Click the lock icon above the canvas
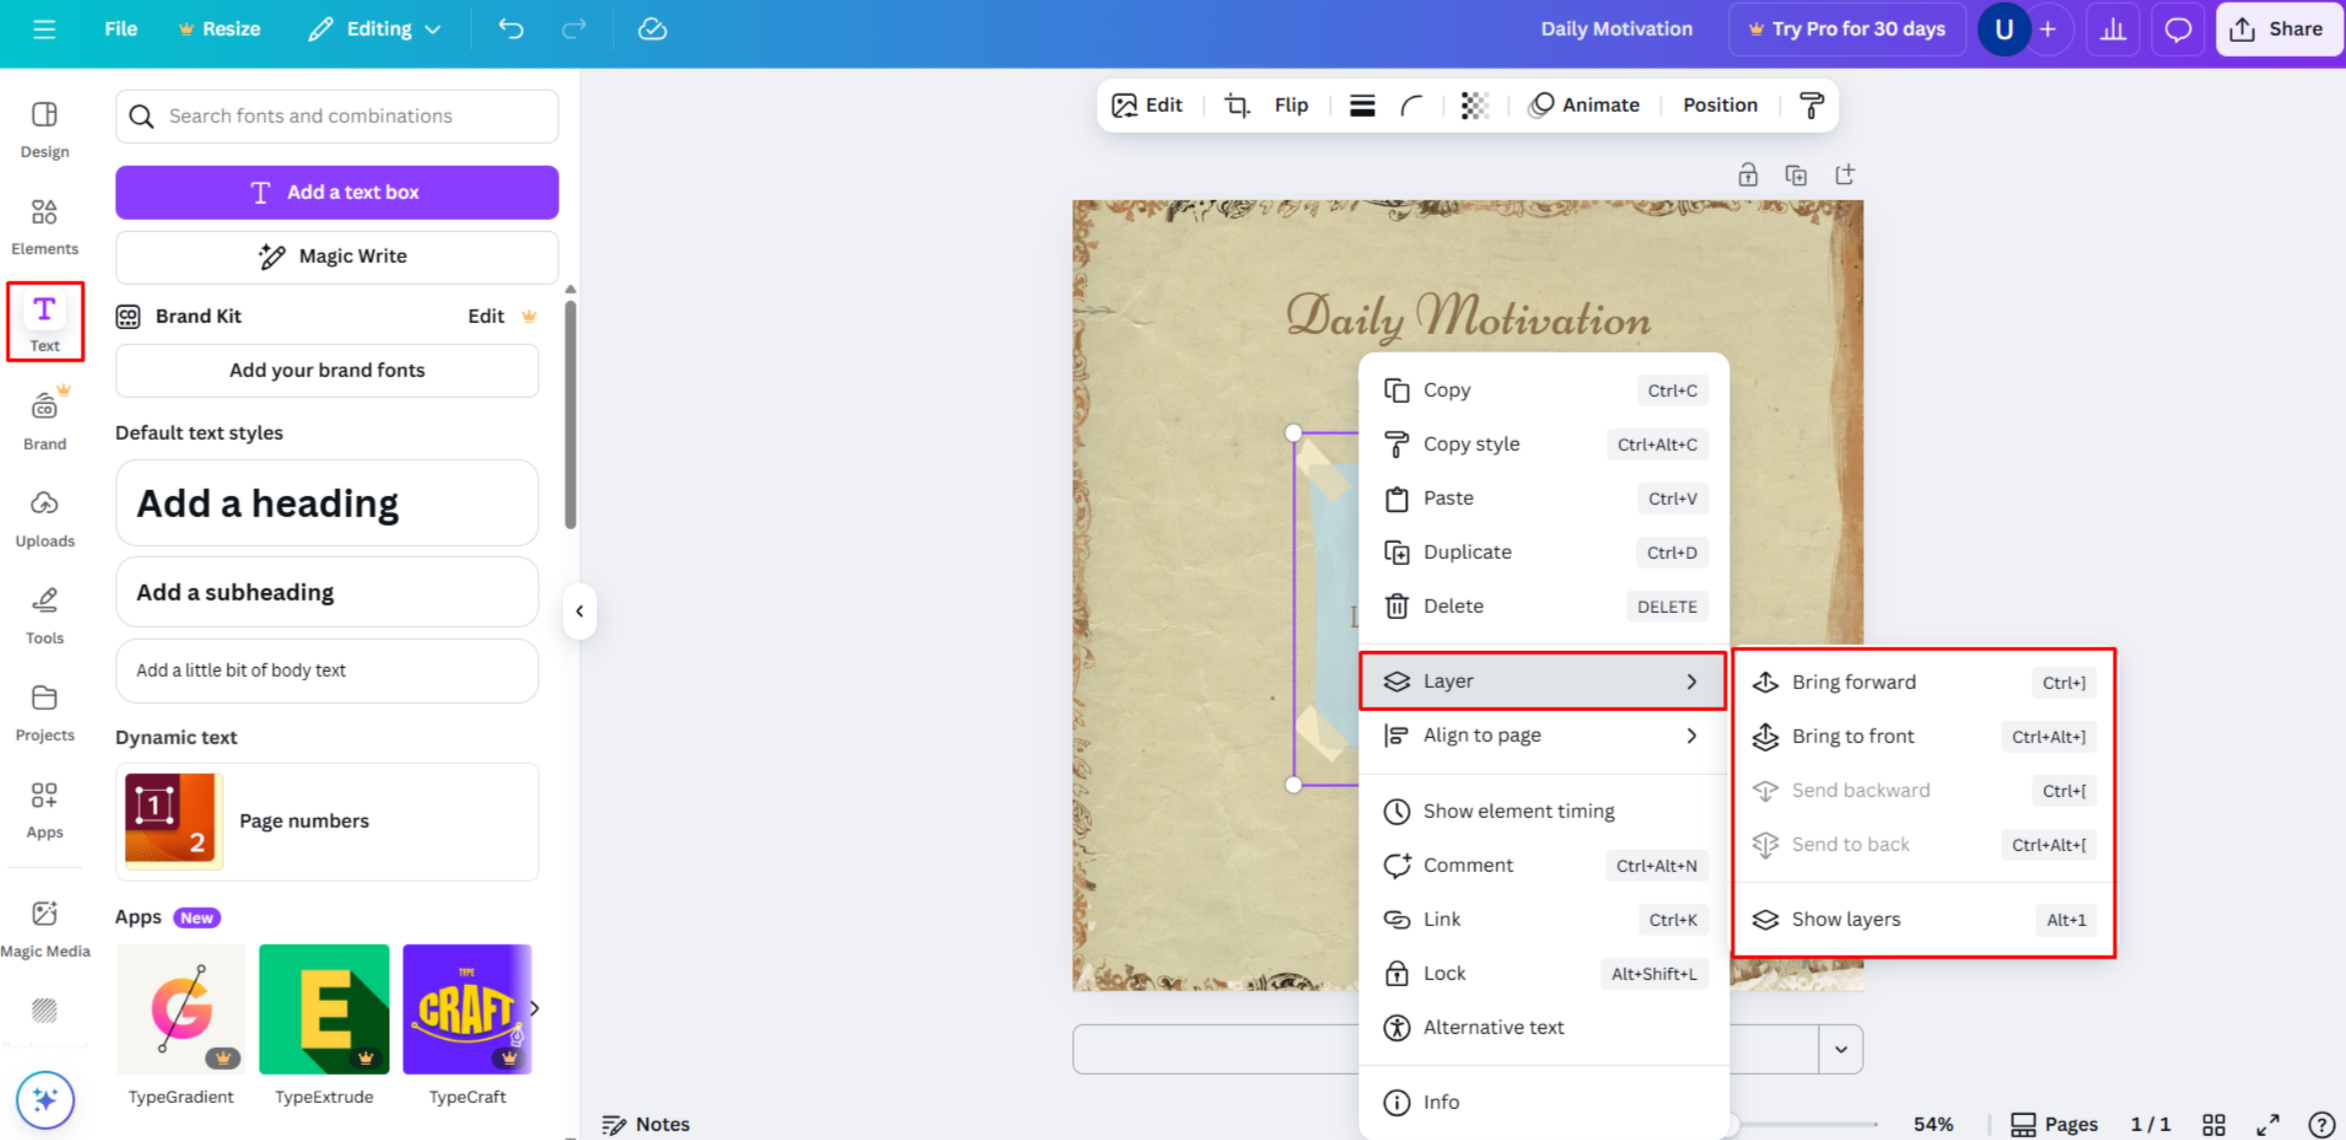 click(x=1748, y=174)
